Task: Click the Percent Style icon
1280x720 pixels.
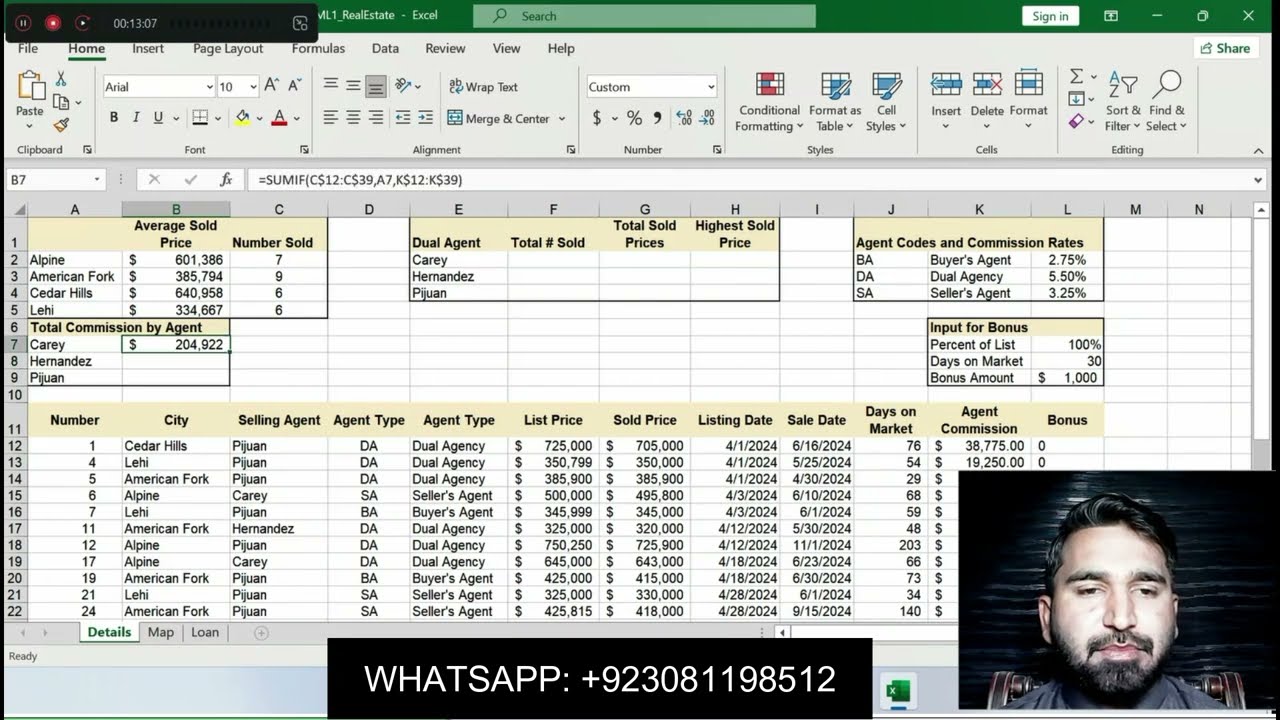Action: pyautogui.click(x=634, y=118)
